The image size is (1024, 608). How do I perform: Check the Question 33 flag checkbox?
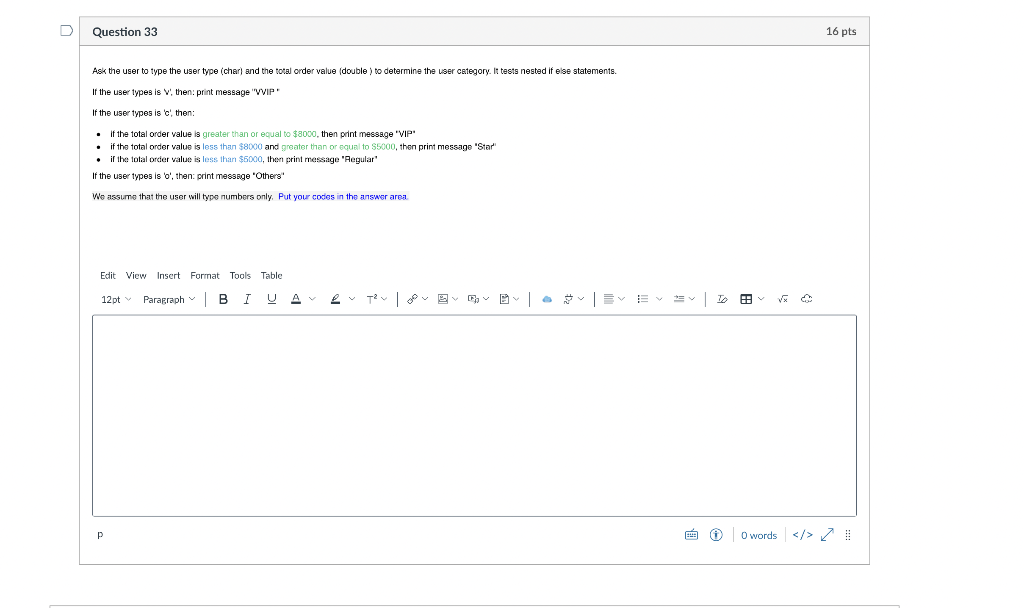[x=66, y=30]
